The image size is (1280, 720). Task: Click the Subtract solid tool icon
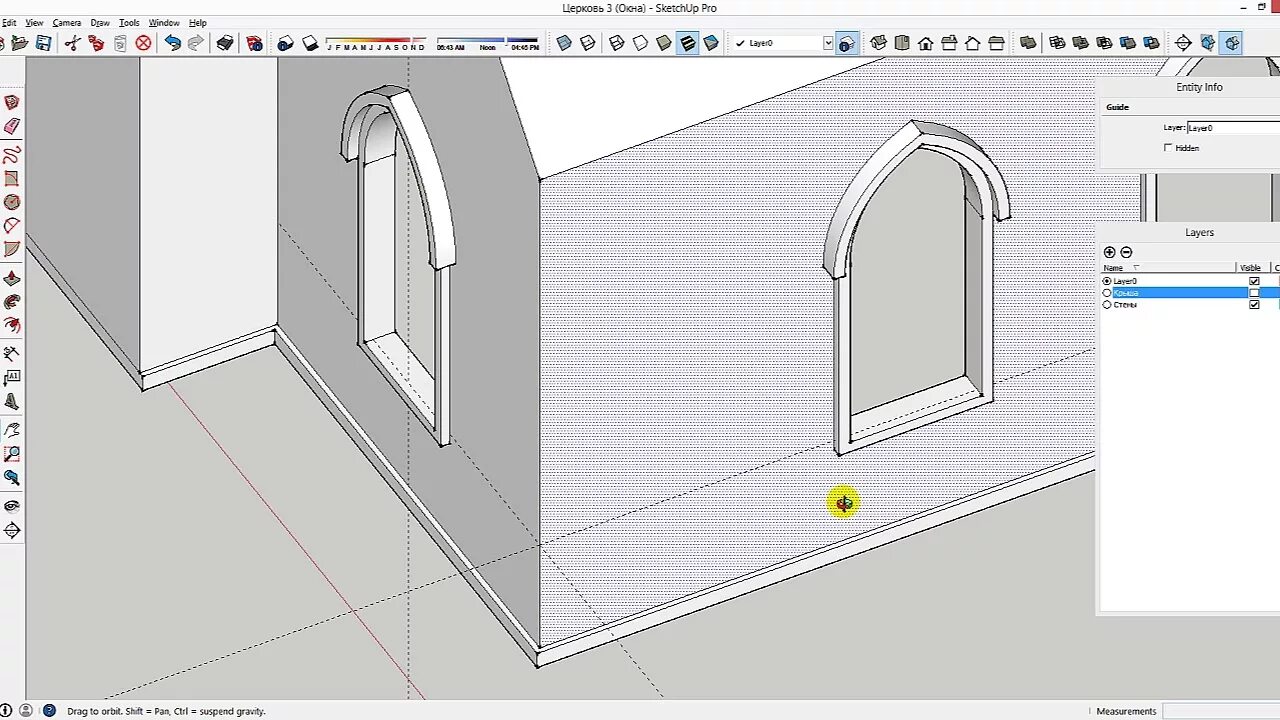[x=1104, y=43]
